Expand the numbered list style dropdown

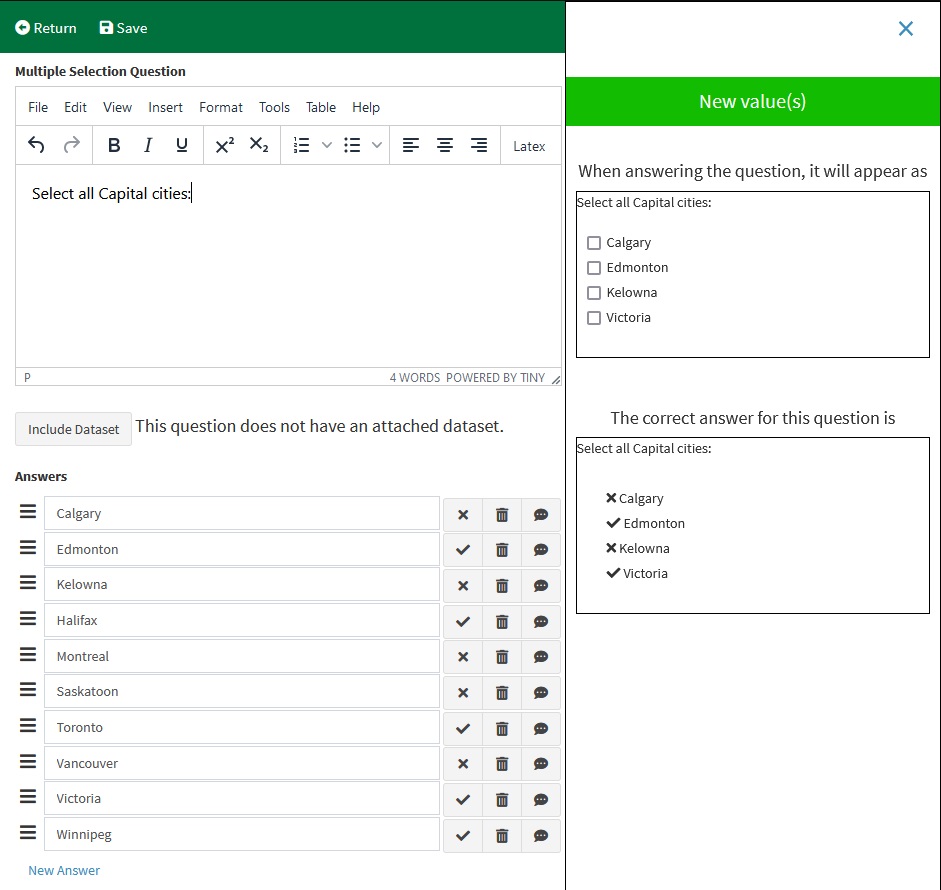coord(326,146)
